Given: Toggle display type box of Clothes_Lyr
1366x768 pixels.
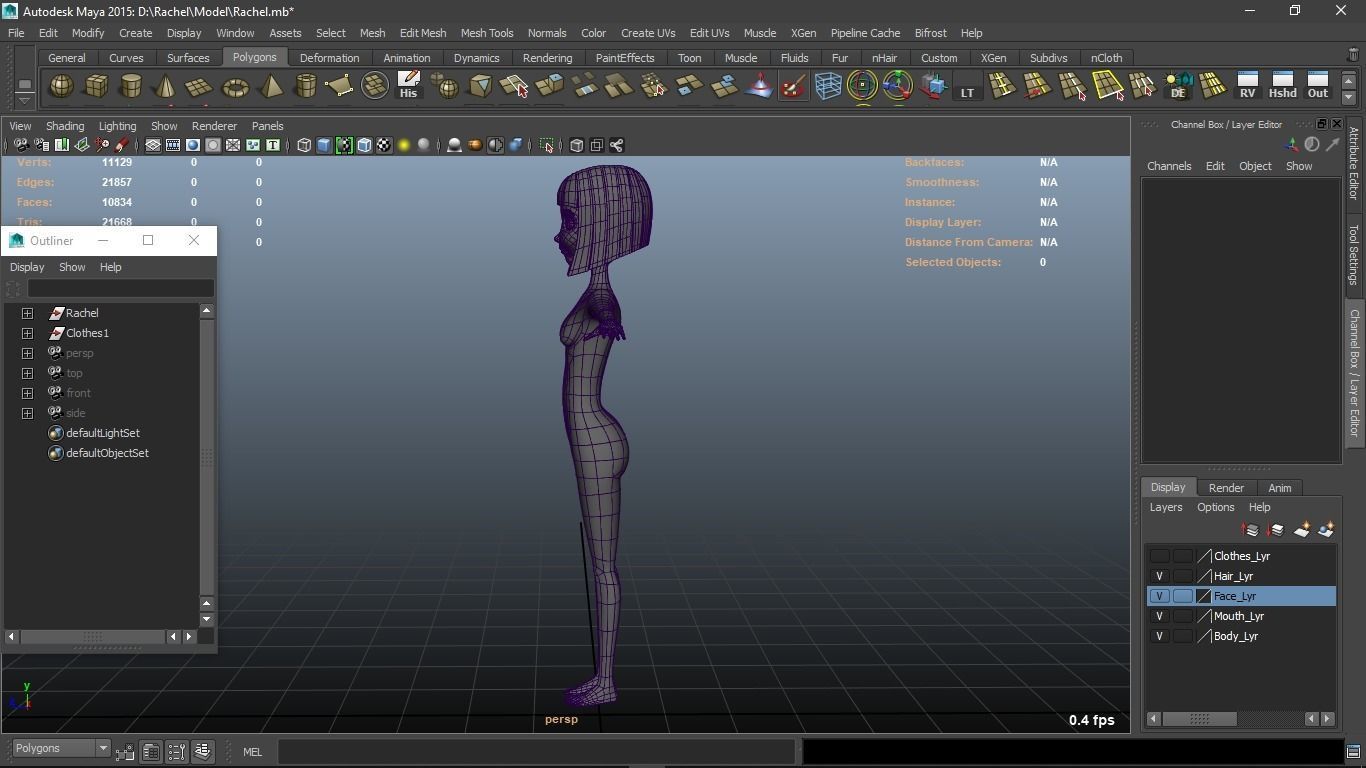Looking at the screenshot, I should 1183,556.
